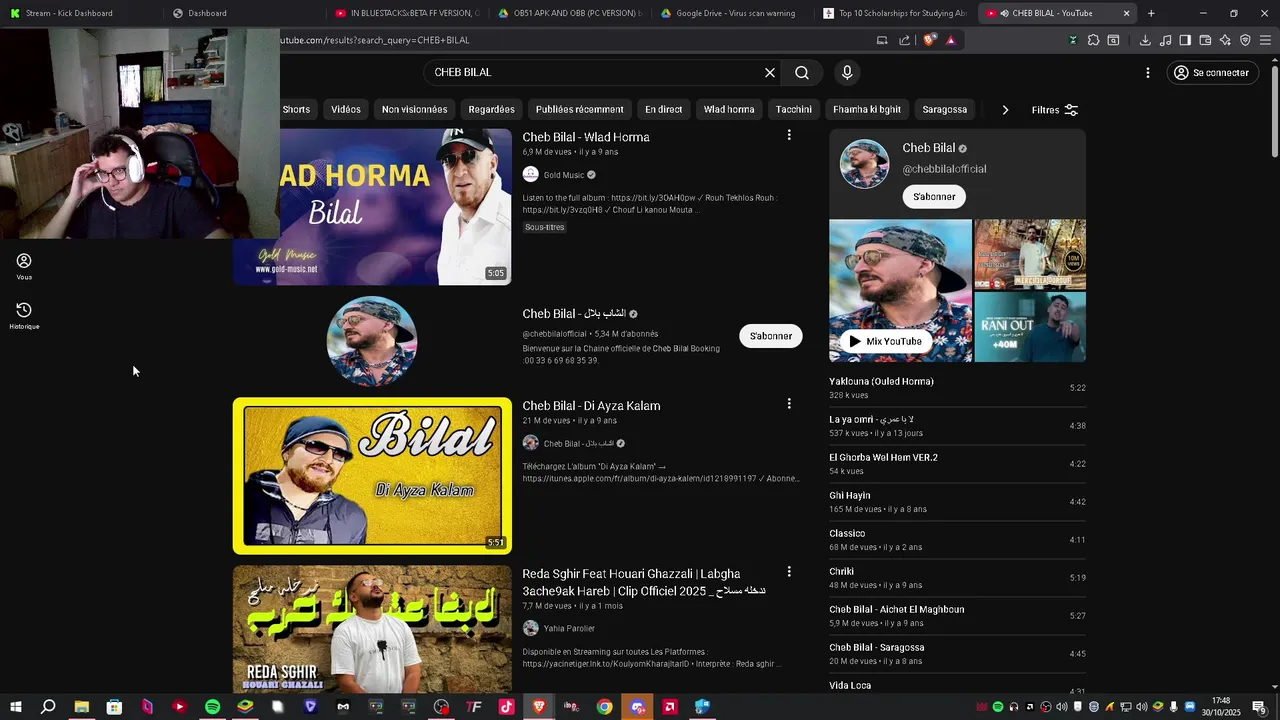Open Yahia Parolier channel link

pos(569,628)
